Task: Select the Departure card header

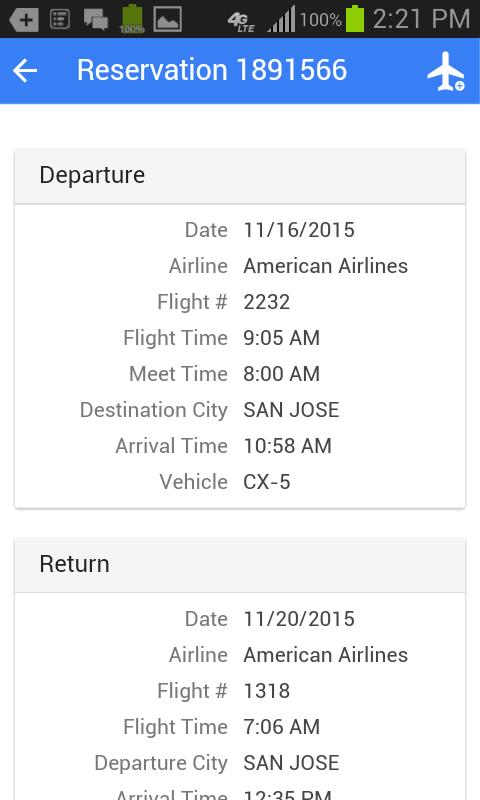Action: [240, 176]
